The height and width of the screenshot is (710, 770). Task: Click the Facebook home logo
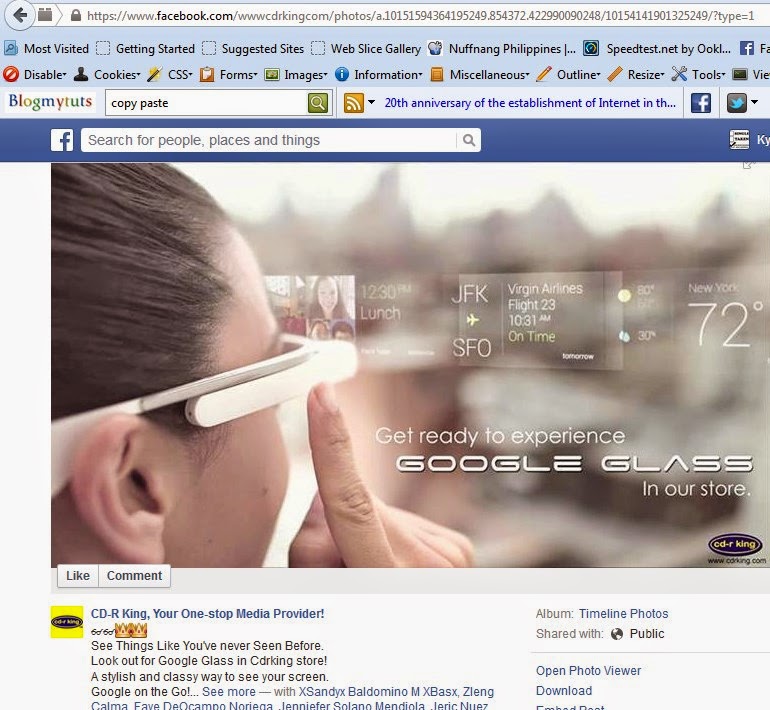click(x=62, y=140)
